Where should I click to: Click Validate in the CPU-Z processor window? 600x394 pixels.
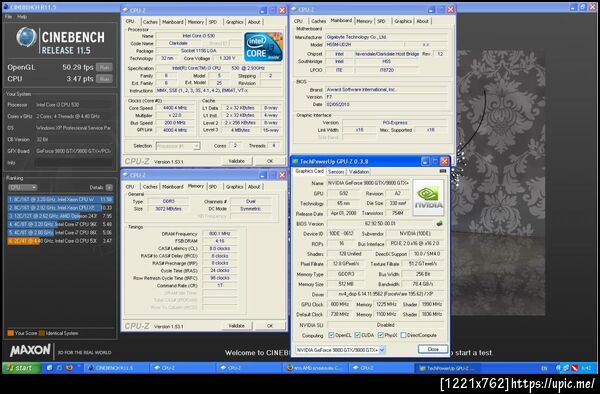236,161
